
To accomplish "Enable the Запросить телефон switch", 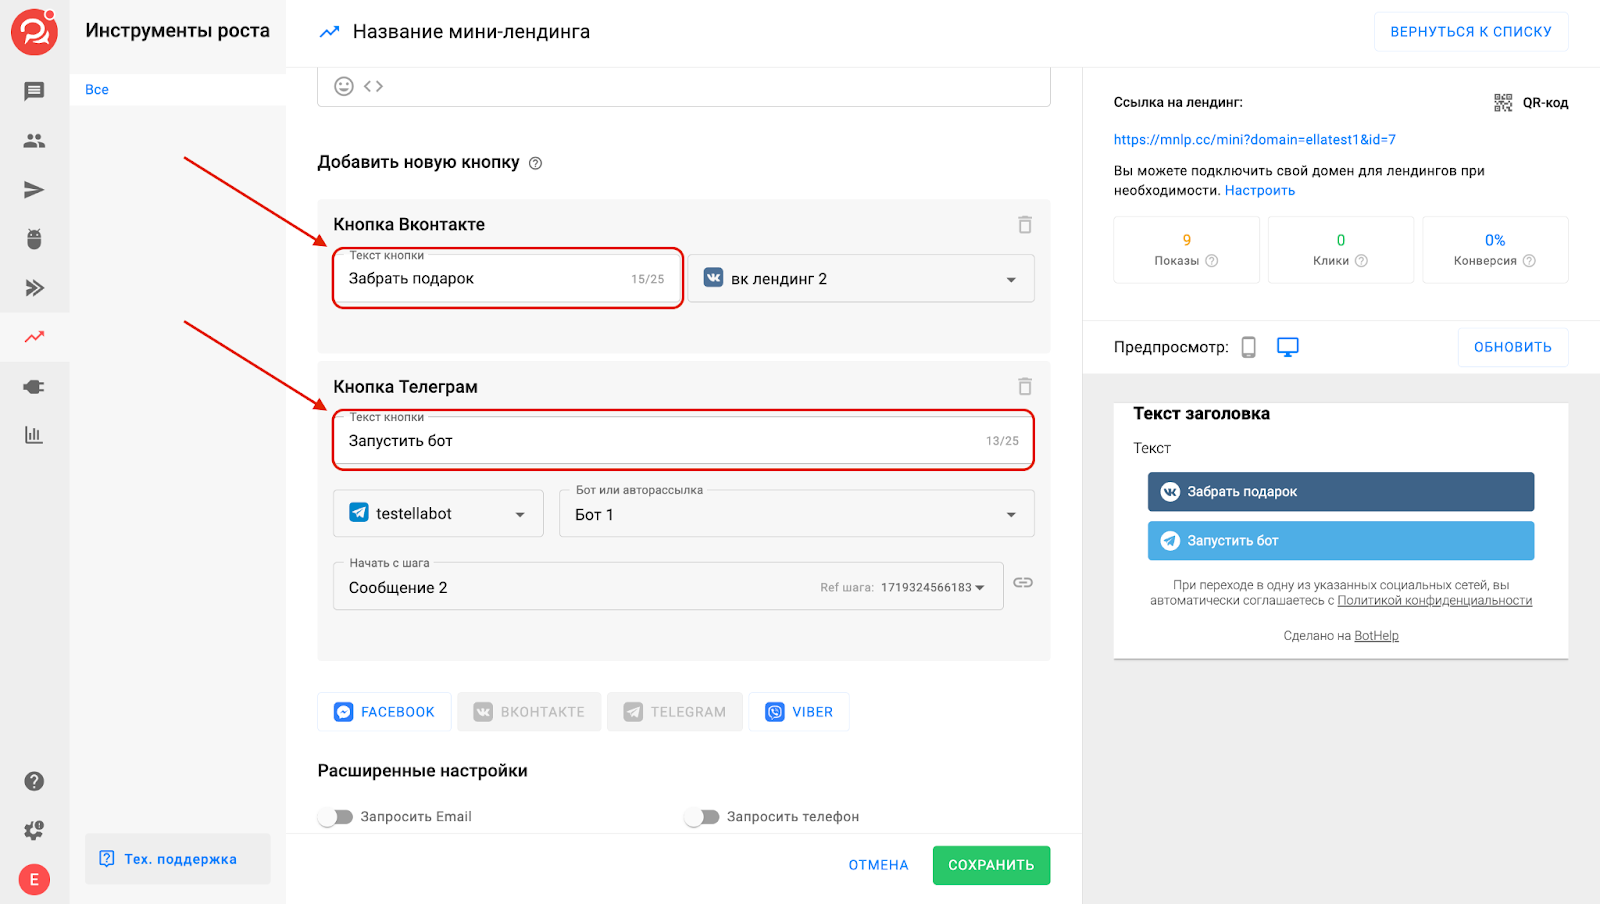I will (702, 817).
